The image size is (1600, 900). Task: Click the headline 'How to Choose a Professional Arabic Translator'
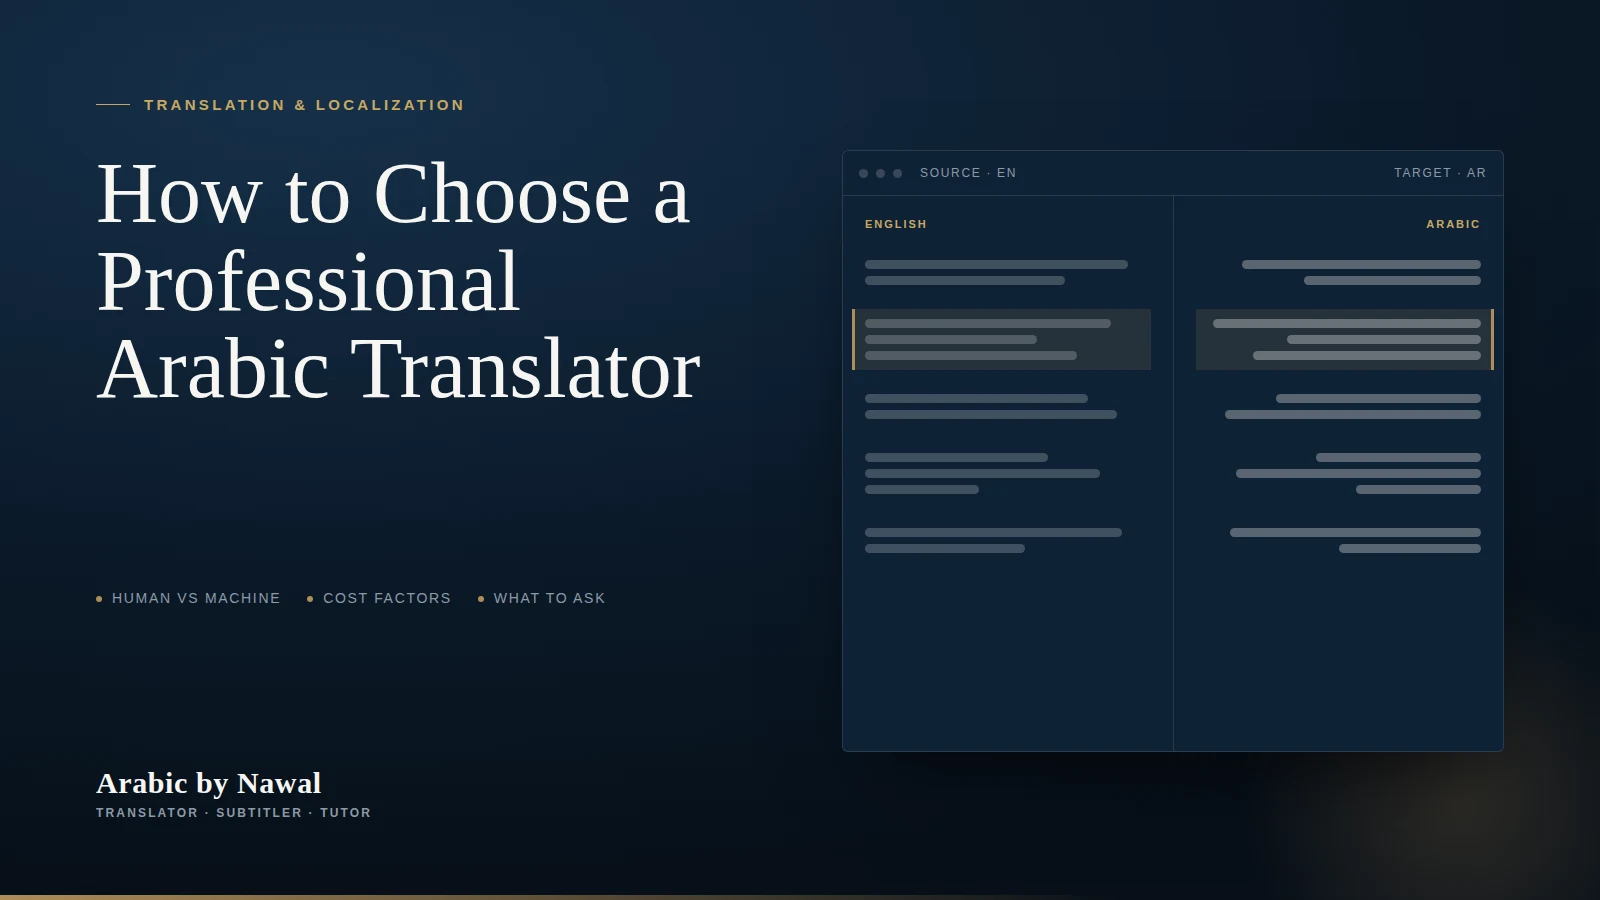[x=399, y=282]
